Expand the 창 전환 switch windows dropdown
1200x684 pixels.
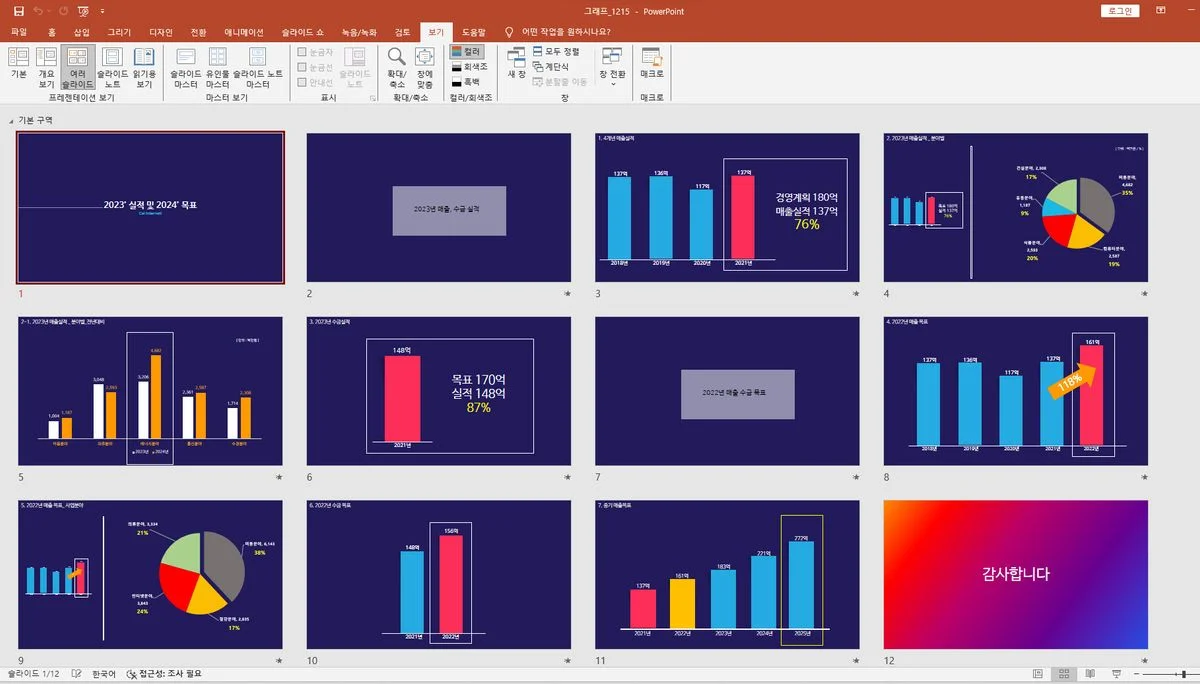612,68
